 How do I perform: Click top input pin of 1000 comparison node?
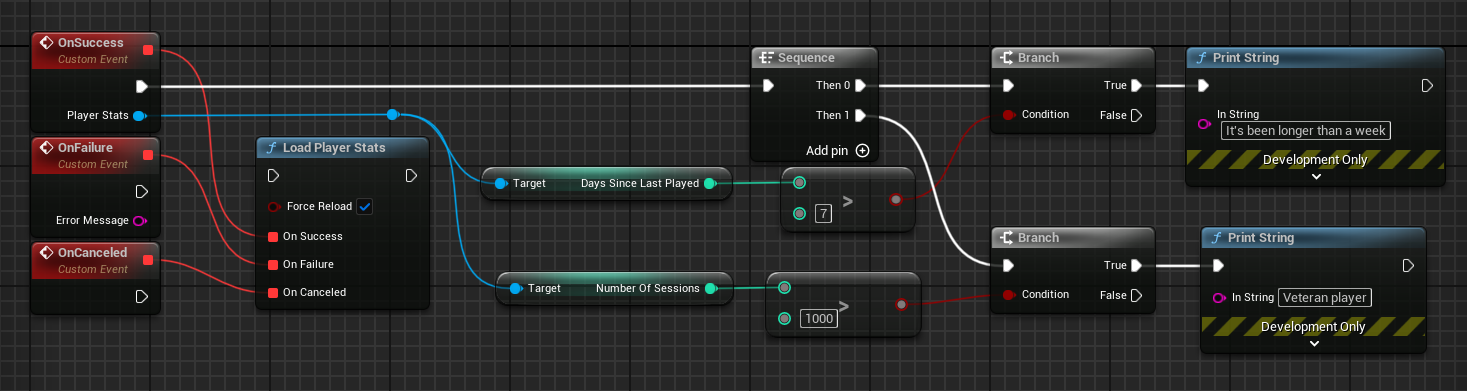784,288
